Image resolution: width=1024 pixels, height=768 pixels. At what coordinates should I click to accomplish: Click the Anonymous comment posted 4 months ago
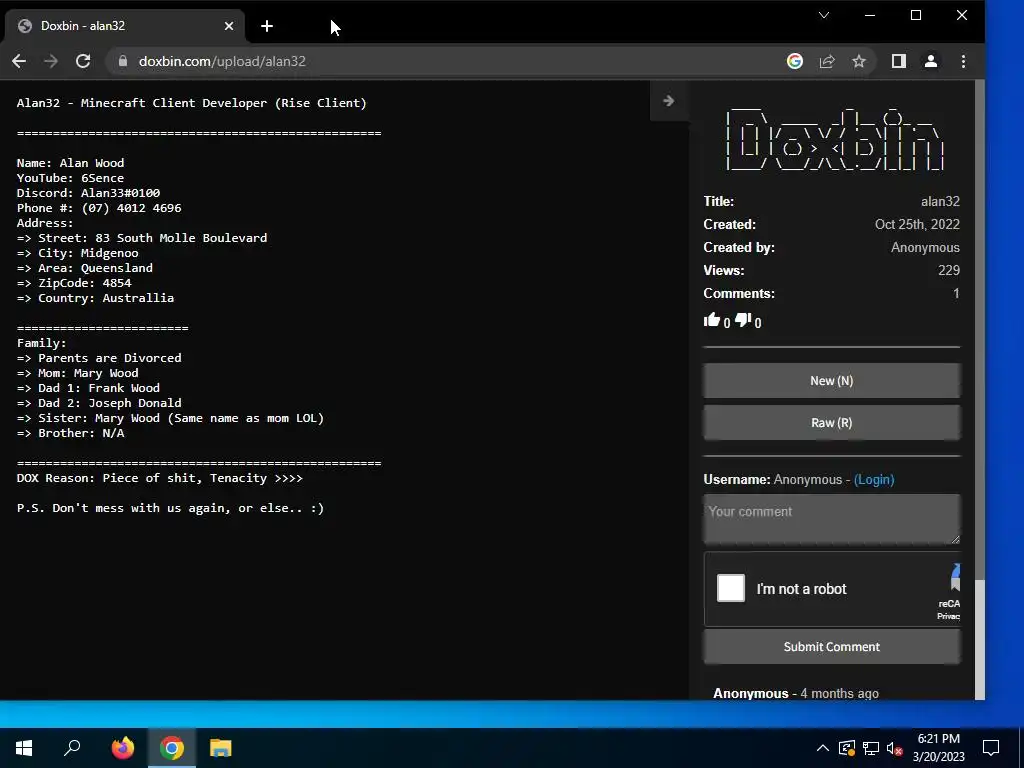[x=795, y=694]
